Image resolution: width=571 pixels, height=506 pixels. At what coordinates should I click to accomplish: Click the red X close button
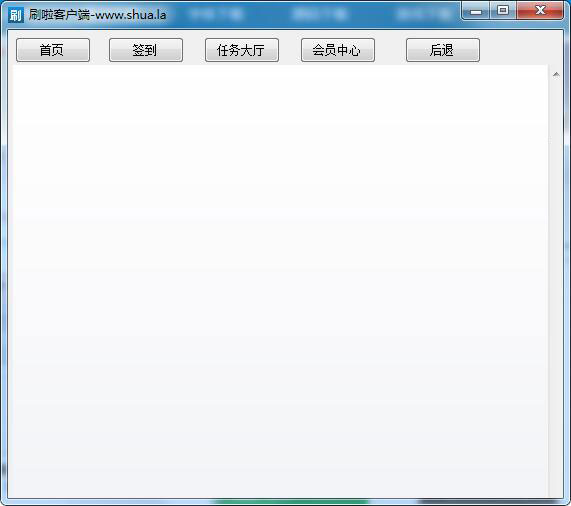click(540, 11)
